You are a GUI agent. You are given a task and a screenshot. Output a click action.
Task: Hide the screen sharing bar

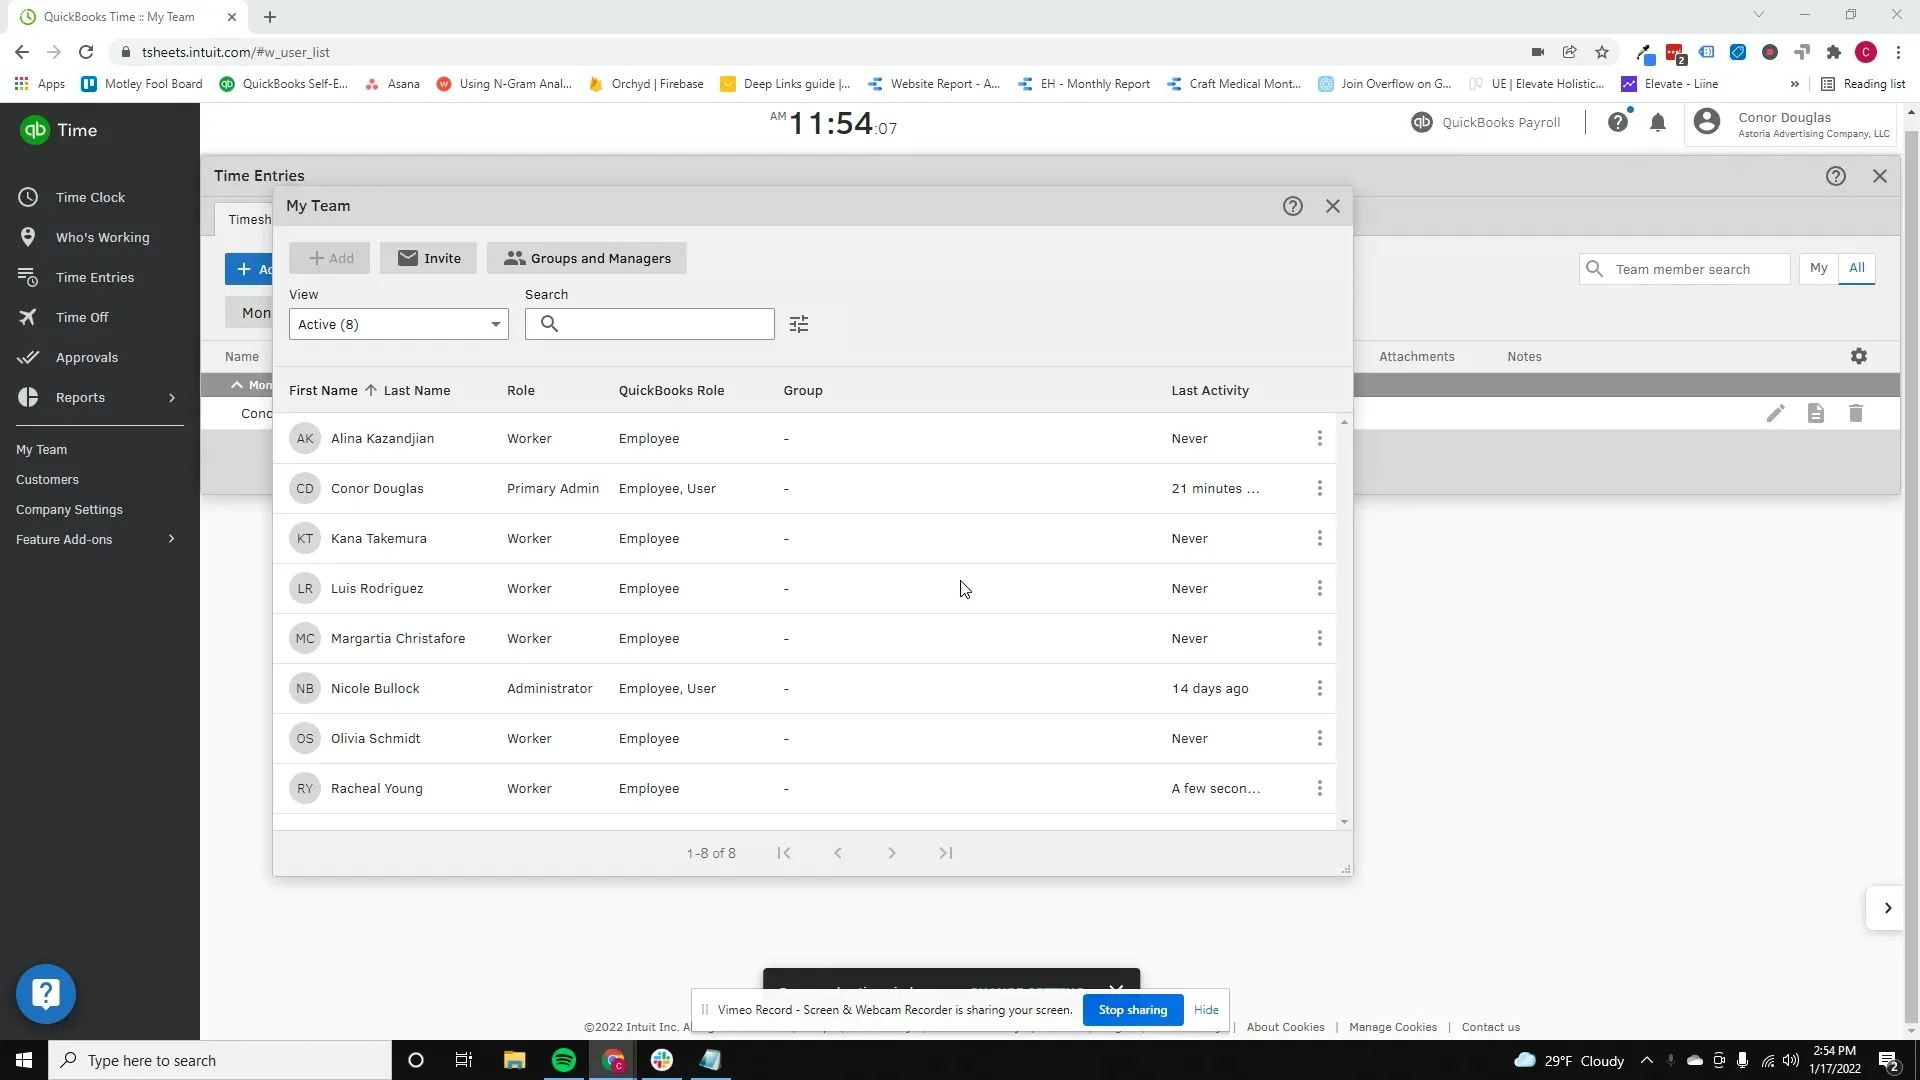point(1206,1010)
